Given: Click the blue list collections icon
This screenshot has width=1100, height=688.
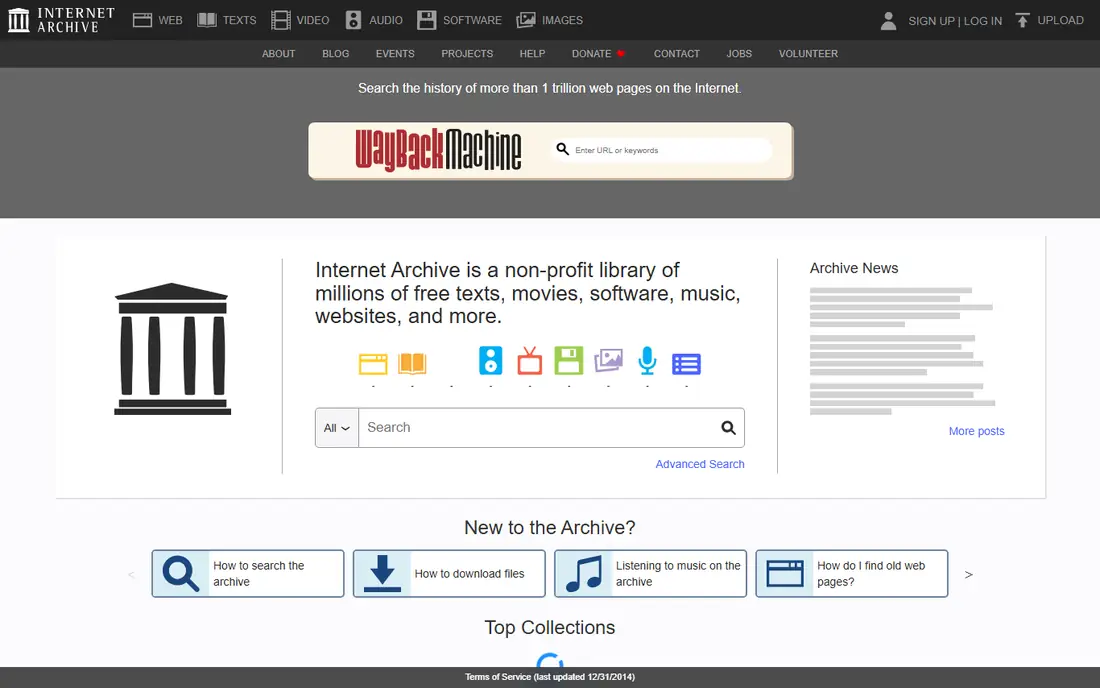Looking at the screenshot, I should pyautogui.click(x=686, y=364).
